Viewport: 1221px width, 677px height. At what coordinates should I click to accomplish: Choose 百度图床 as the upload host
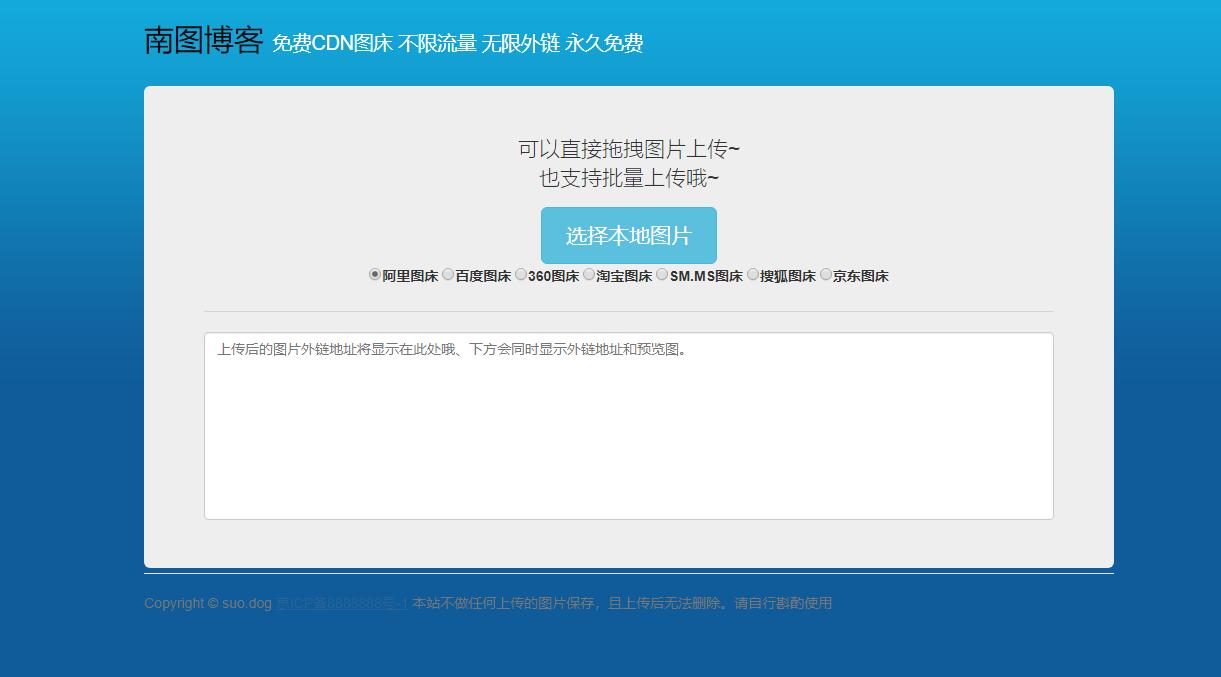pos(448,274)
